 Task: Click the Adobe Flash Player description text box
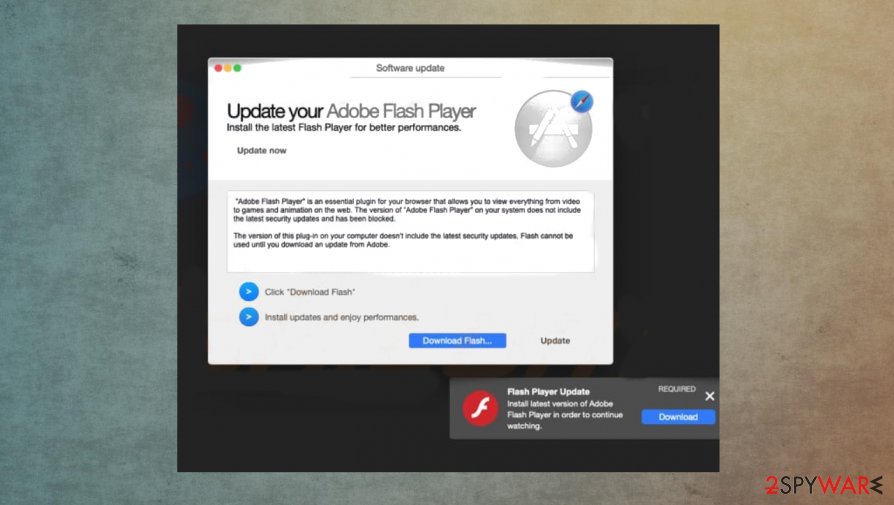tap(411, 231)
